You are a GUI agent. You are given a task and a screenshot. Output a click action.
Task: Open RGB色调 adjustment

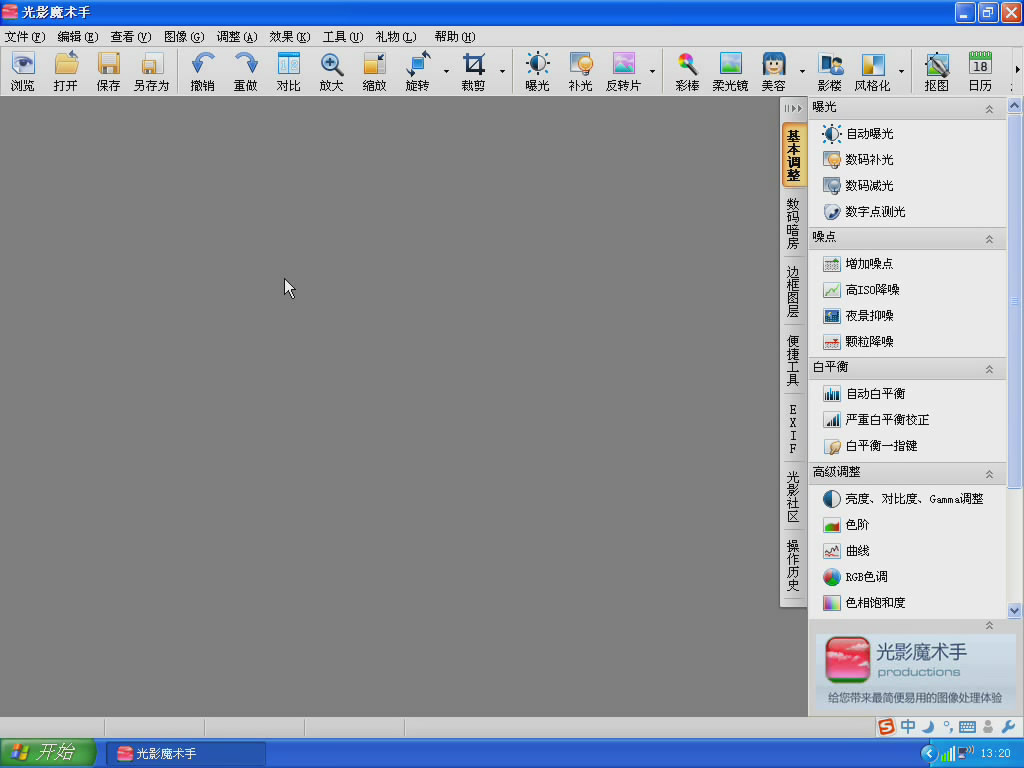tap(855, 577)
